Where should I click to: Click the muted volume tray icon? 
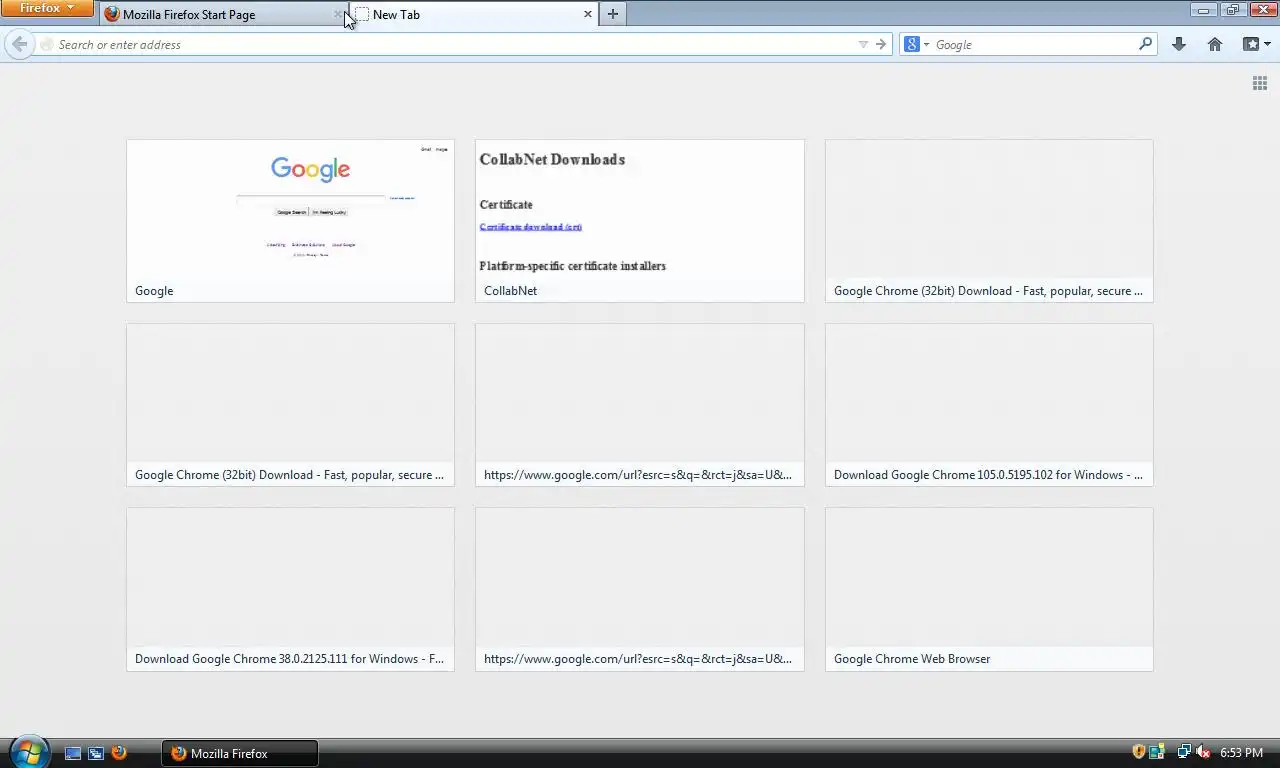(1203, 752)
